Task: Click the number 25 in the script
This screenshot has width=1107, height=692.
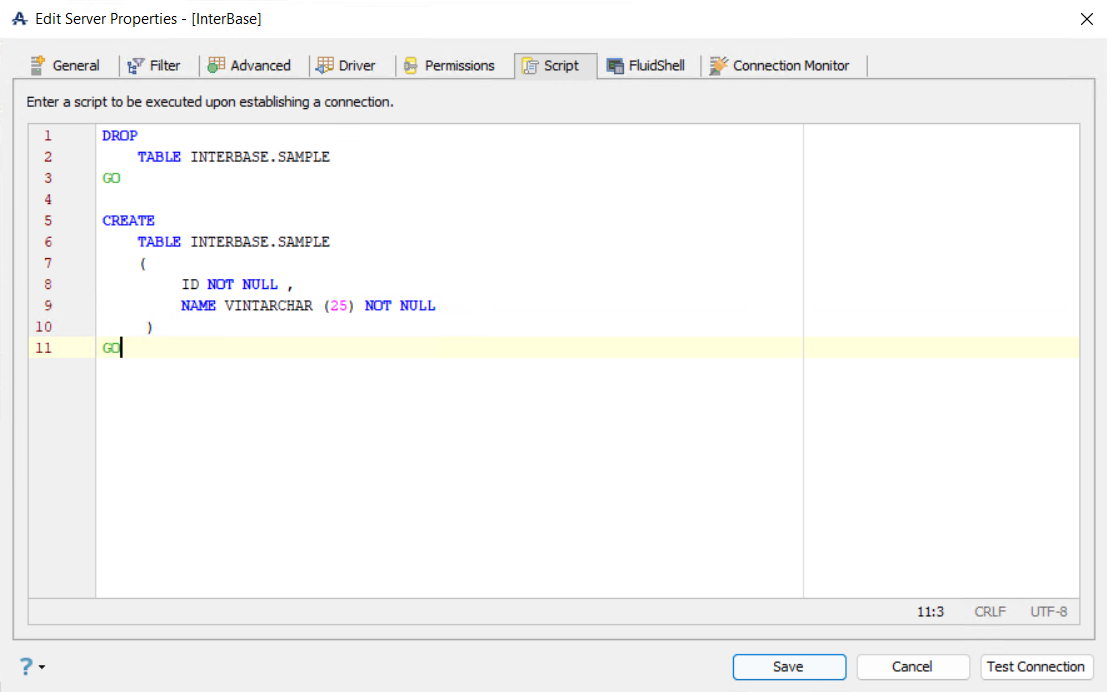Action: tap(339, 305)
